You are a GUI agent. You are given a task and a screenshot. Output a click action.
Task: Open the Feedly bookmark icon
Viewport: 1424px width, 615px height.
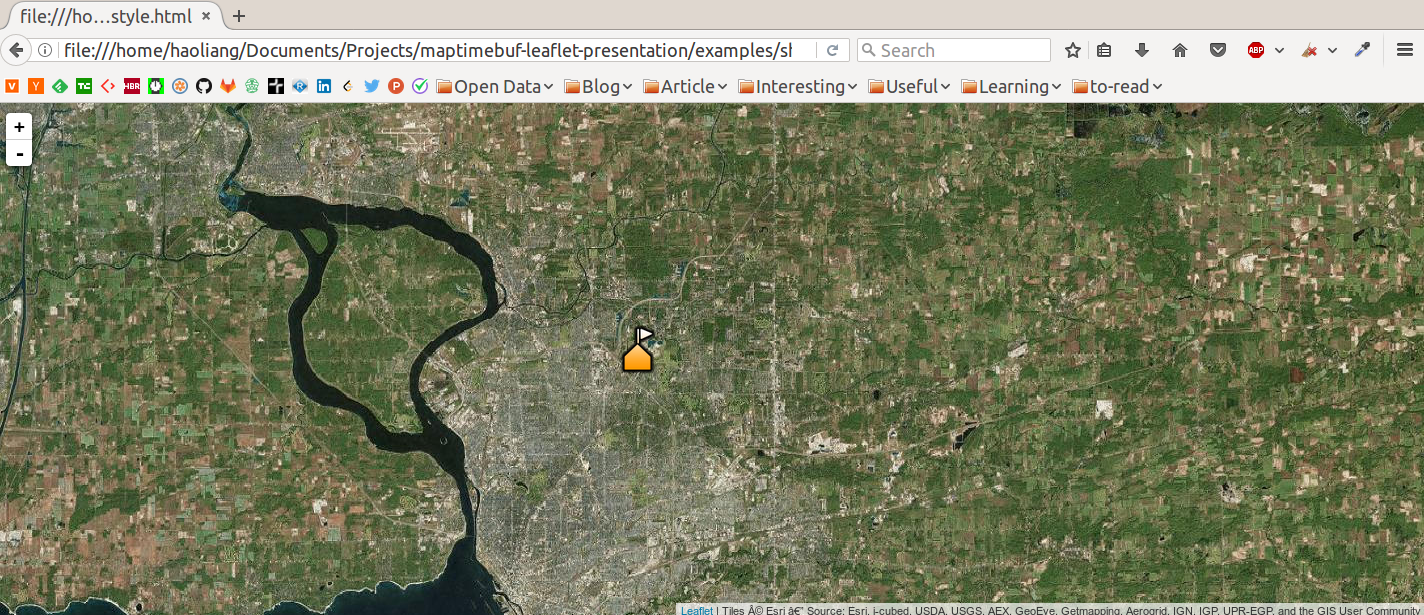pos(60,87)
